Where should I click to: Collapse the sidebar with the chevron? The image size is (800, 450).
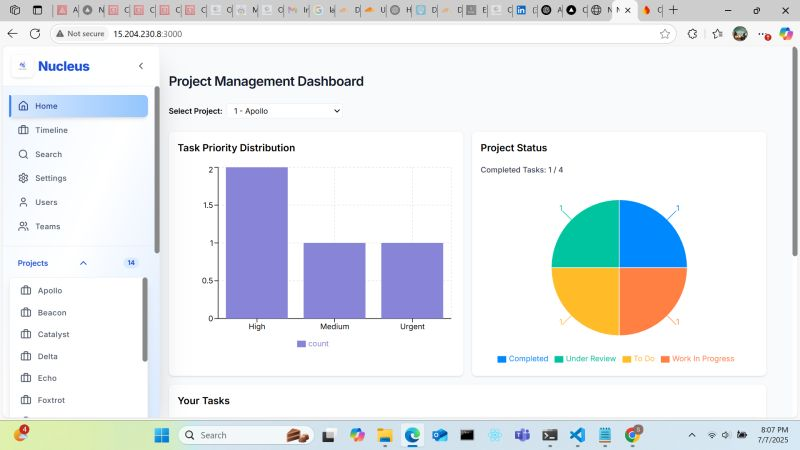click(x=141, y=66)
